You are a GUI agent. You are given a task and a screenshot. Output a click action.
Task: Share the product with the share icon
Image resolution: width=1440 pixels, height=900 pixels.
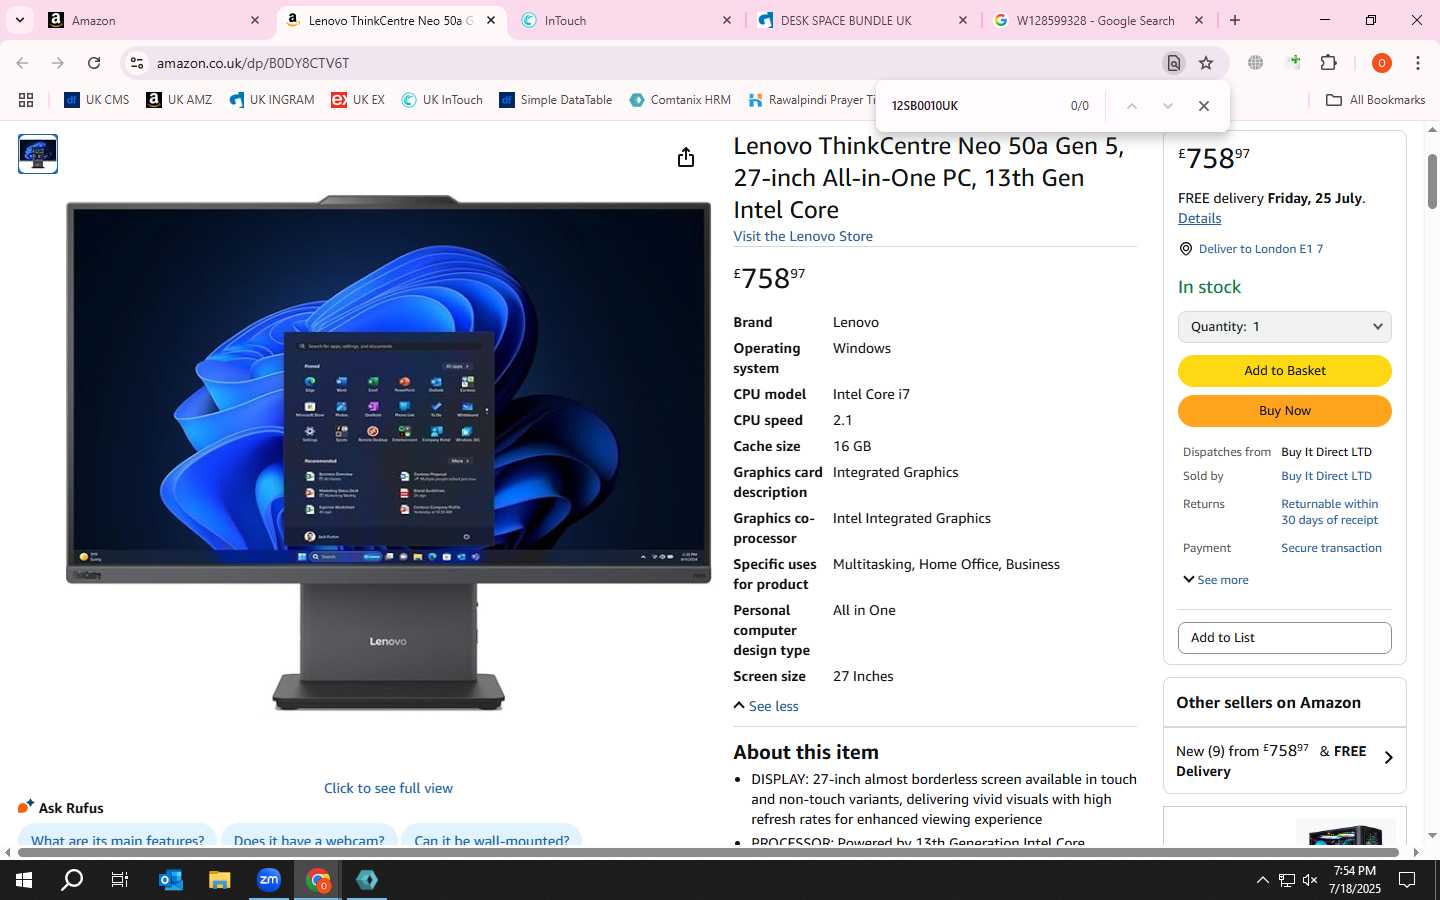pos(686,157)
